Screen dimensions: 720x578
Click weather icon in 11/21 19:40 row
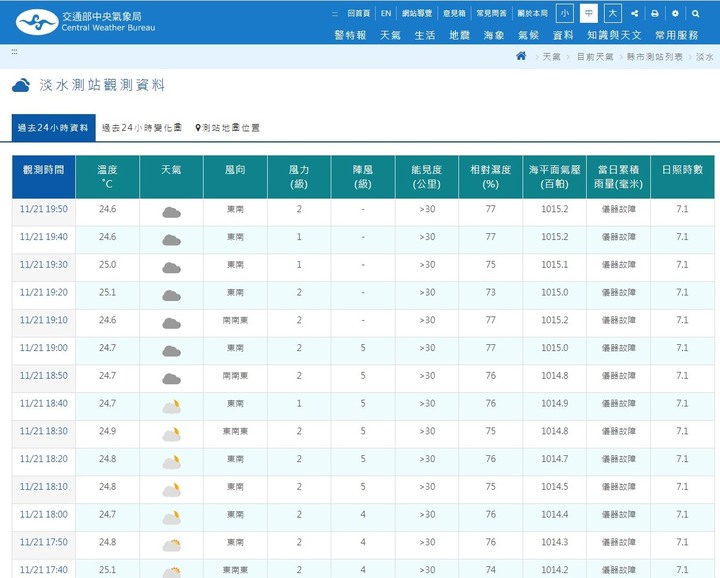click(x=171, y=240)
